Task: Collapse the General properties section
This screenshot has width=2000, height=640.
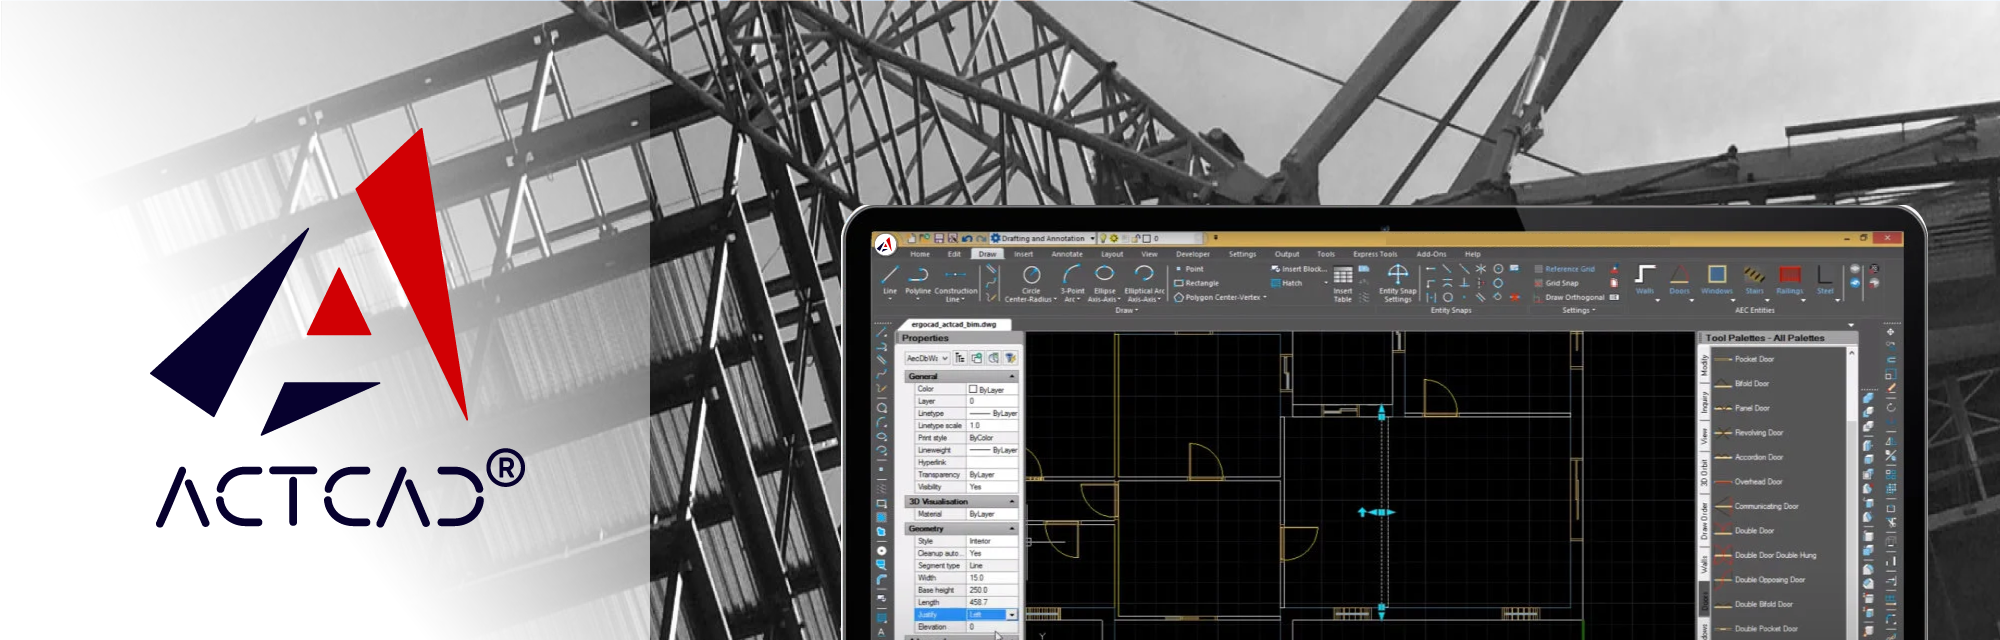Action: 1012,377
